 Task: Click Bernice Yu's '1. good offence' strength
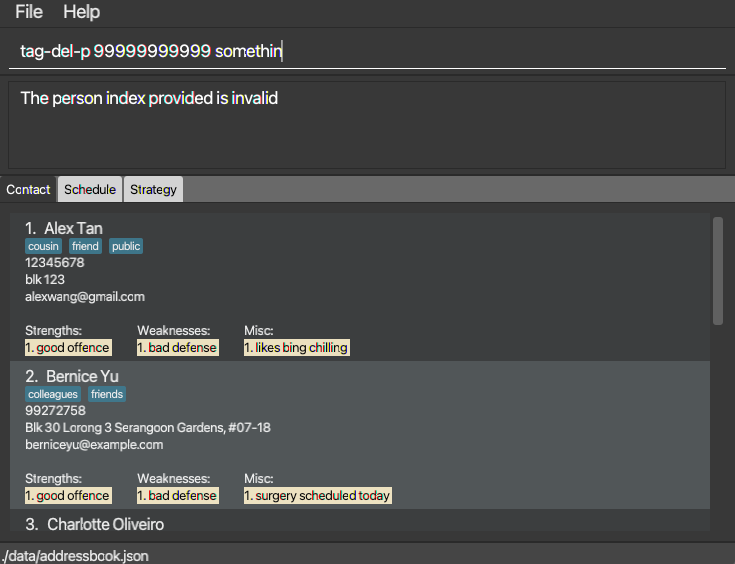click(68, 496)
